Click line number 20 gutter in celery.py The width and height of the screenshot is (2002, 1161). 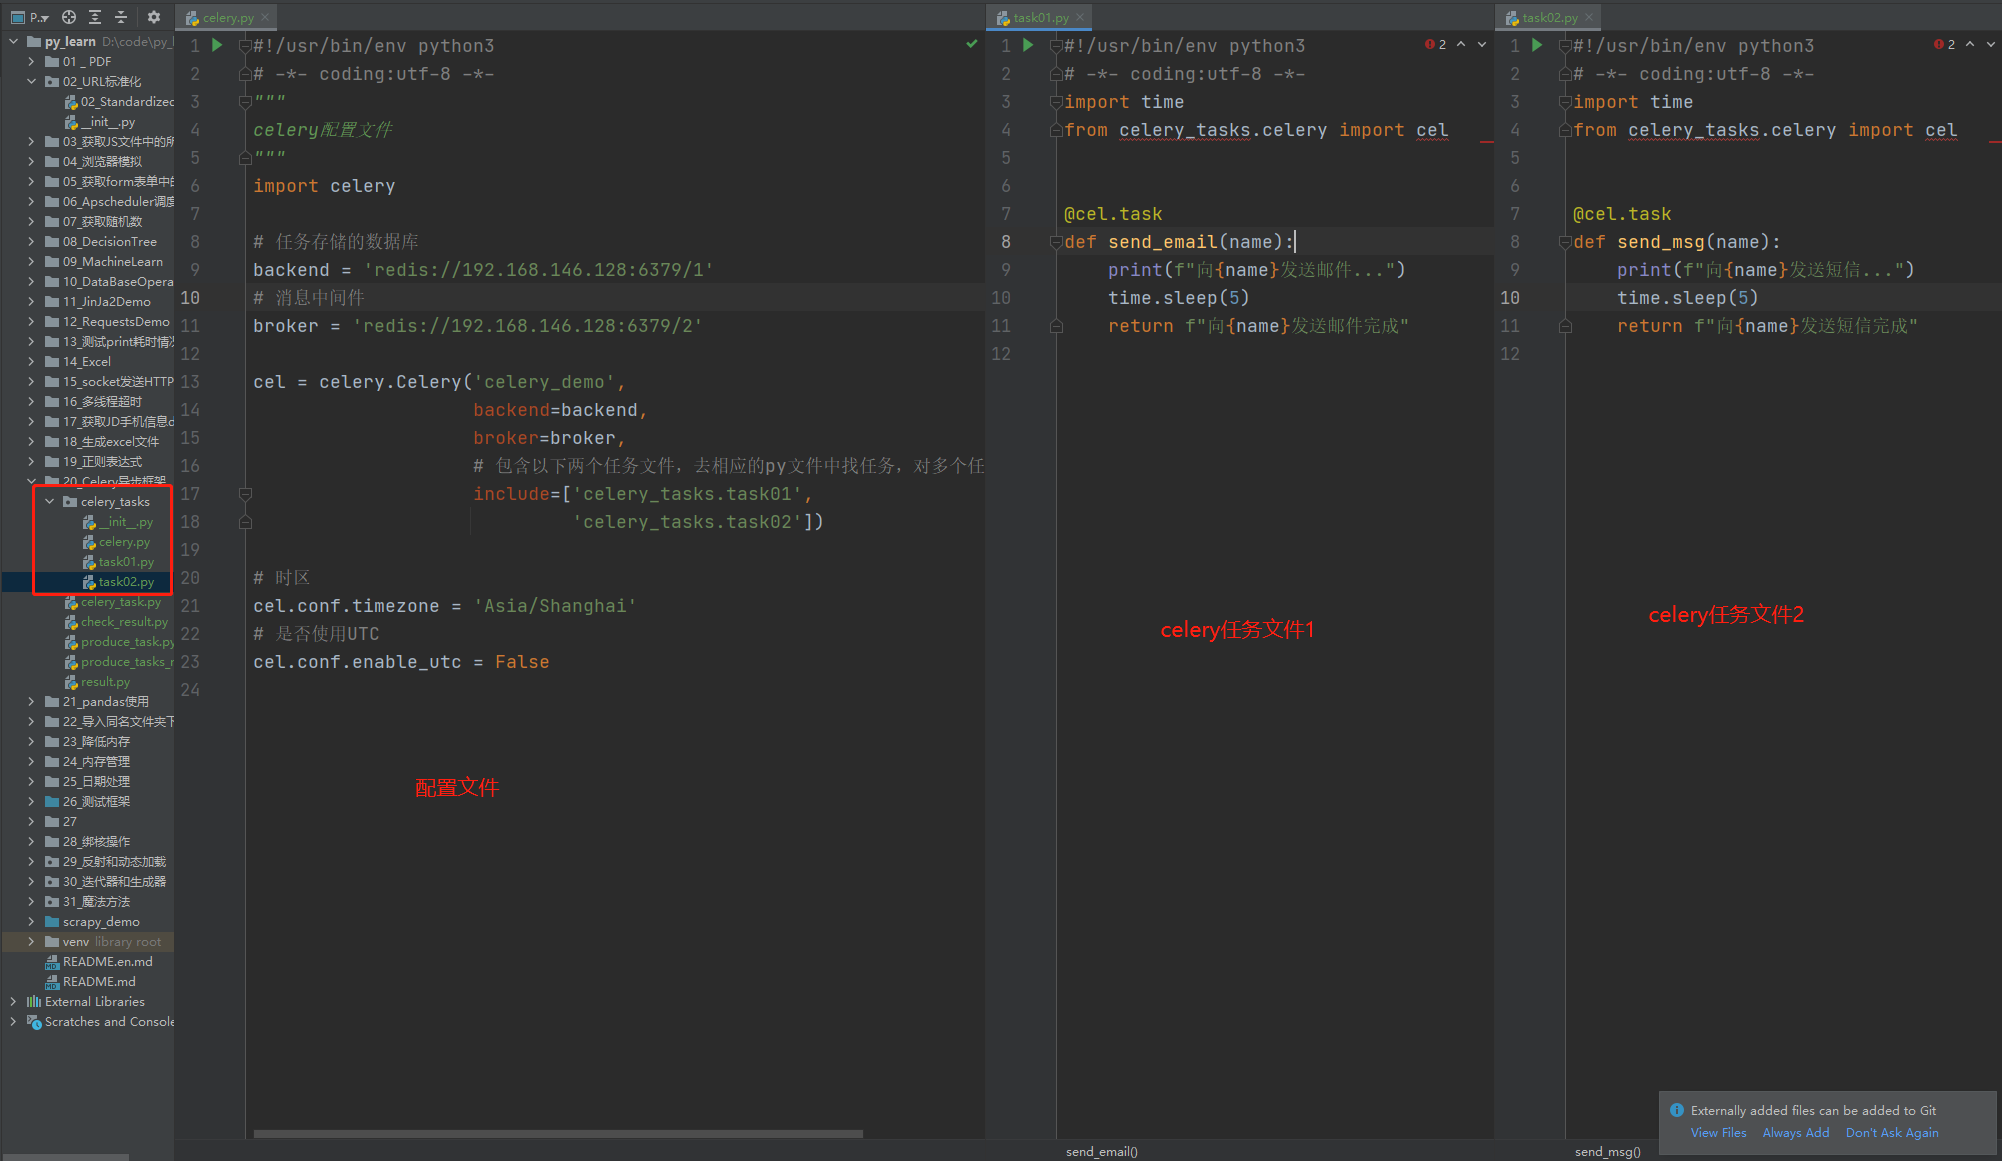pyautogui.click(x=190, y=578)
